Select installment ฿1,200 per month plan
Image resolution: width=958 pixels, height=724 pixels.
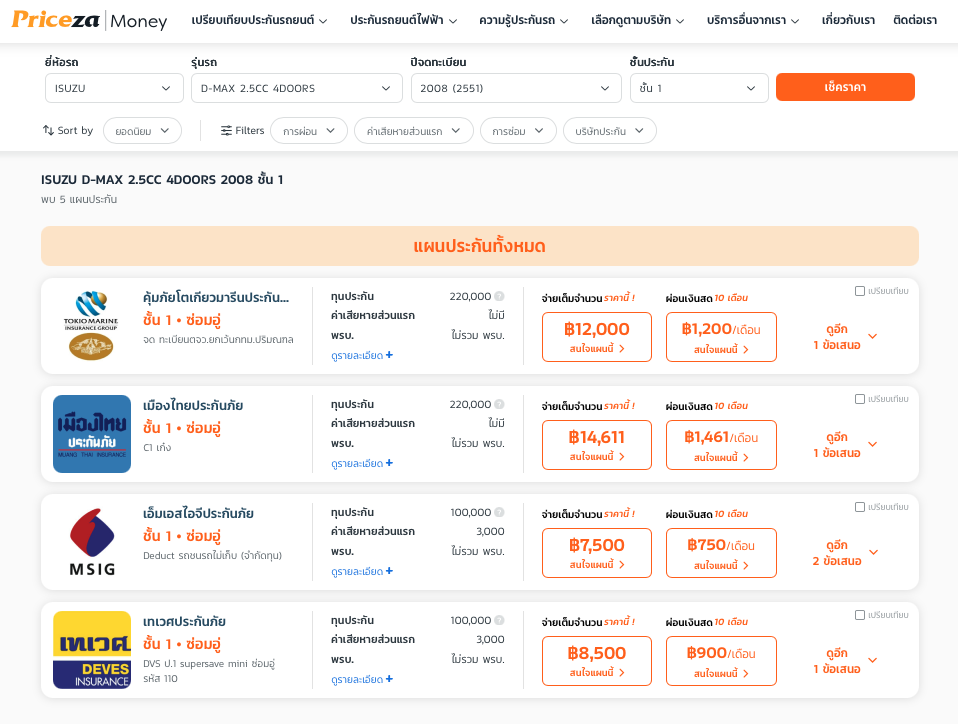pyautogui.click(x=721, y=337)
